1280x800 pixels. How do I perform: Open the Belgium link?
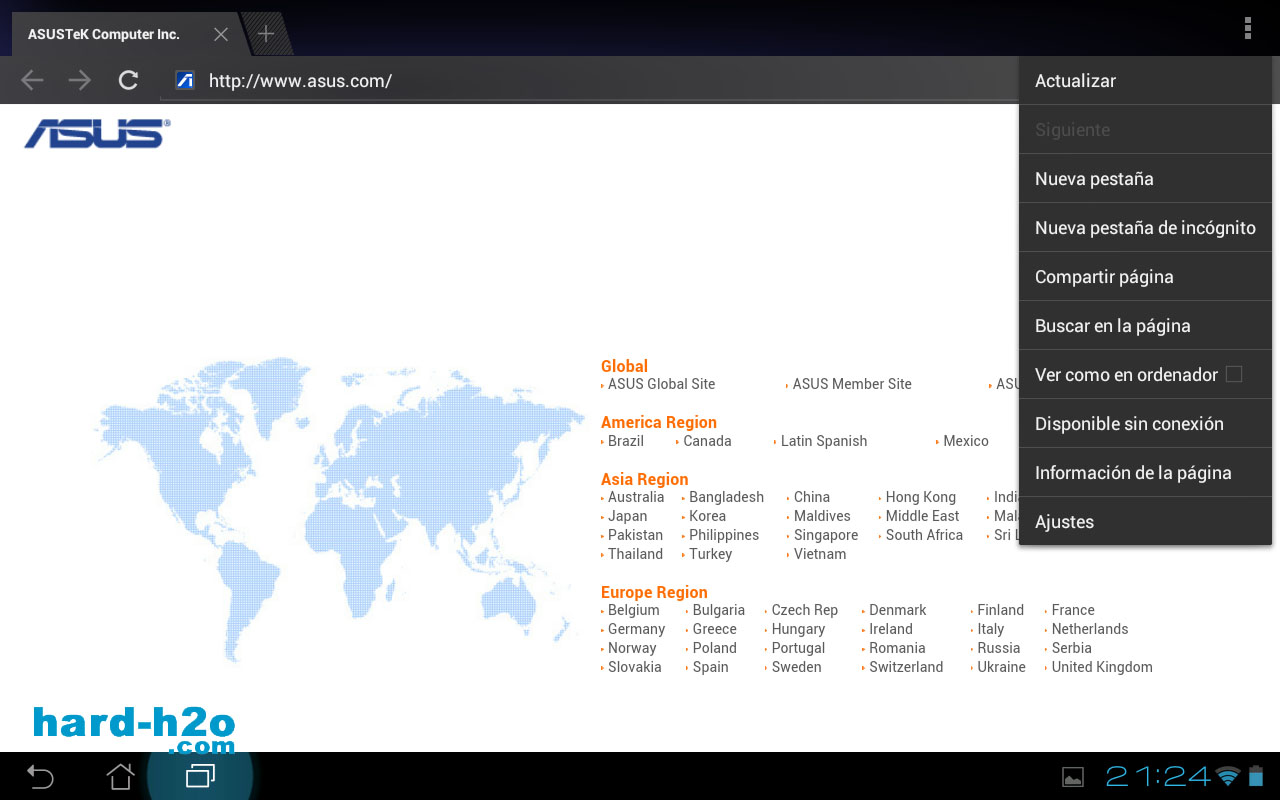[634, 610]
